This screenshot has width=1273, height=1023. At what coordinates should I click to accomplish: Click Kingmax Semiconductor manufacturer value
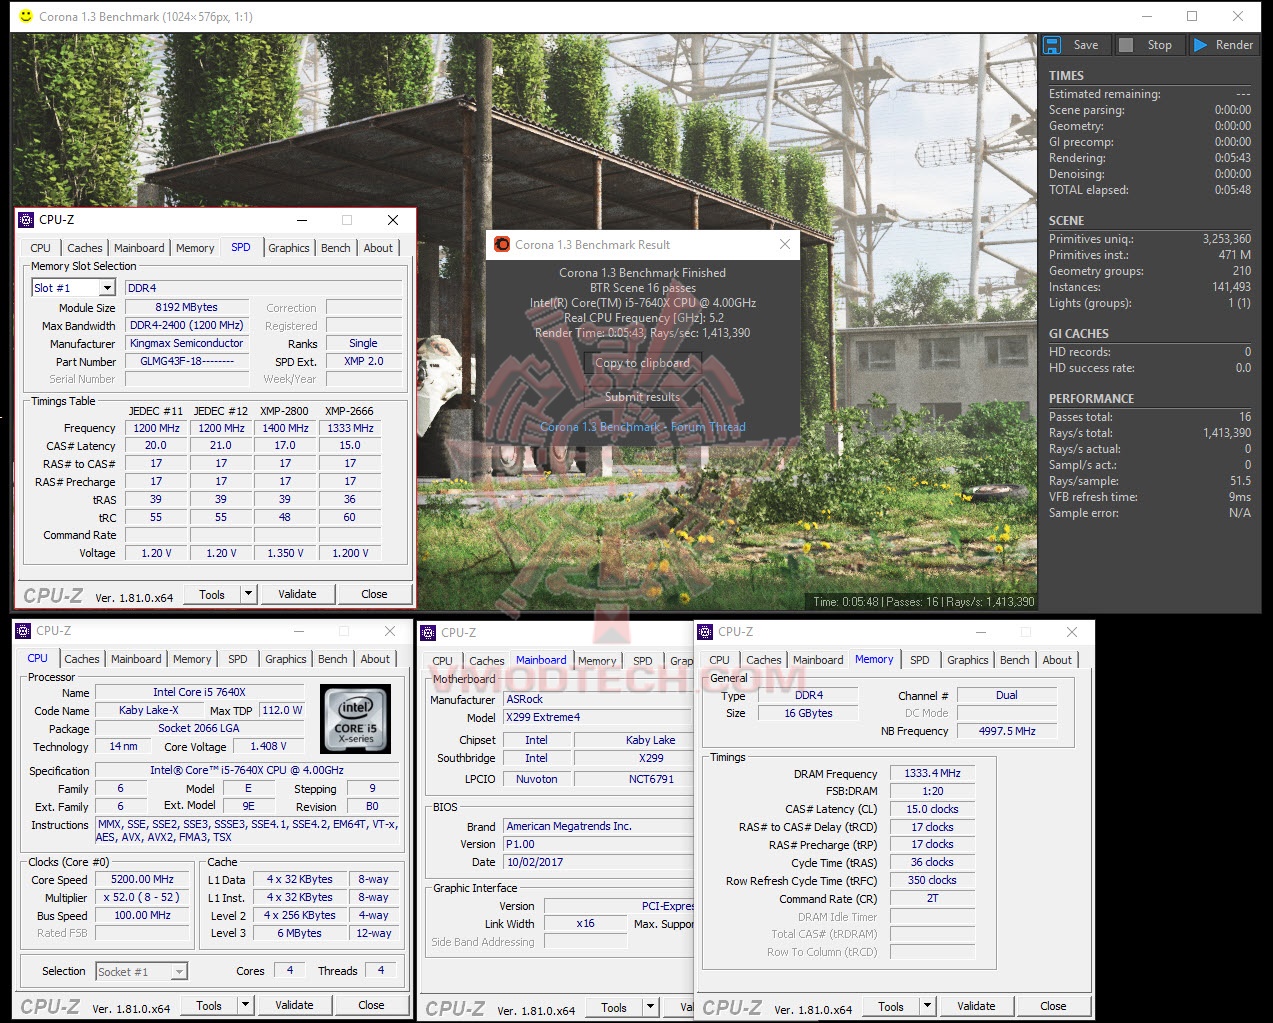tap(187, 344)
